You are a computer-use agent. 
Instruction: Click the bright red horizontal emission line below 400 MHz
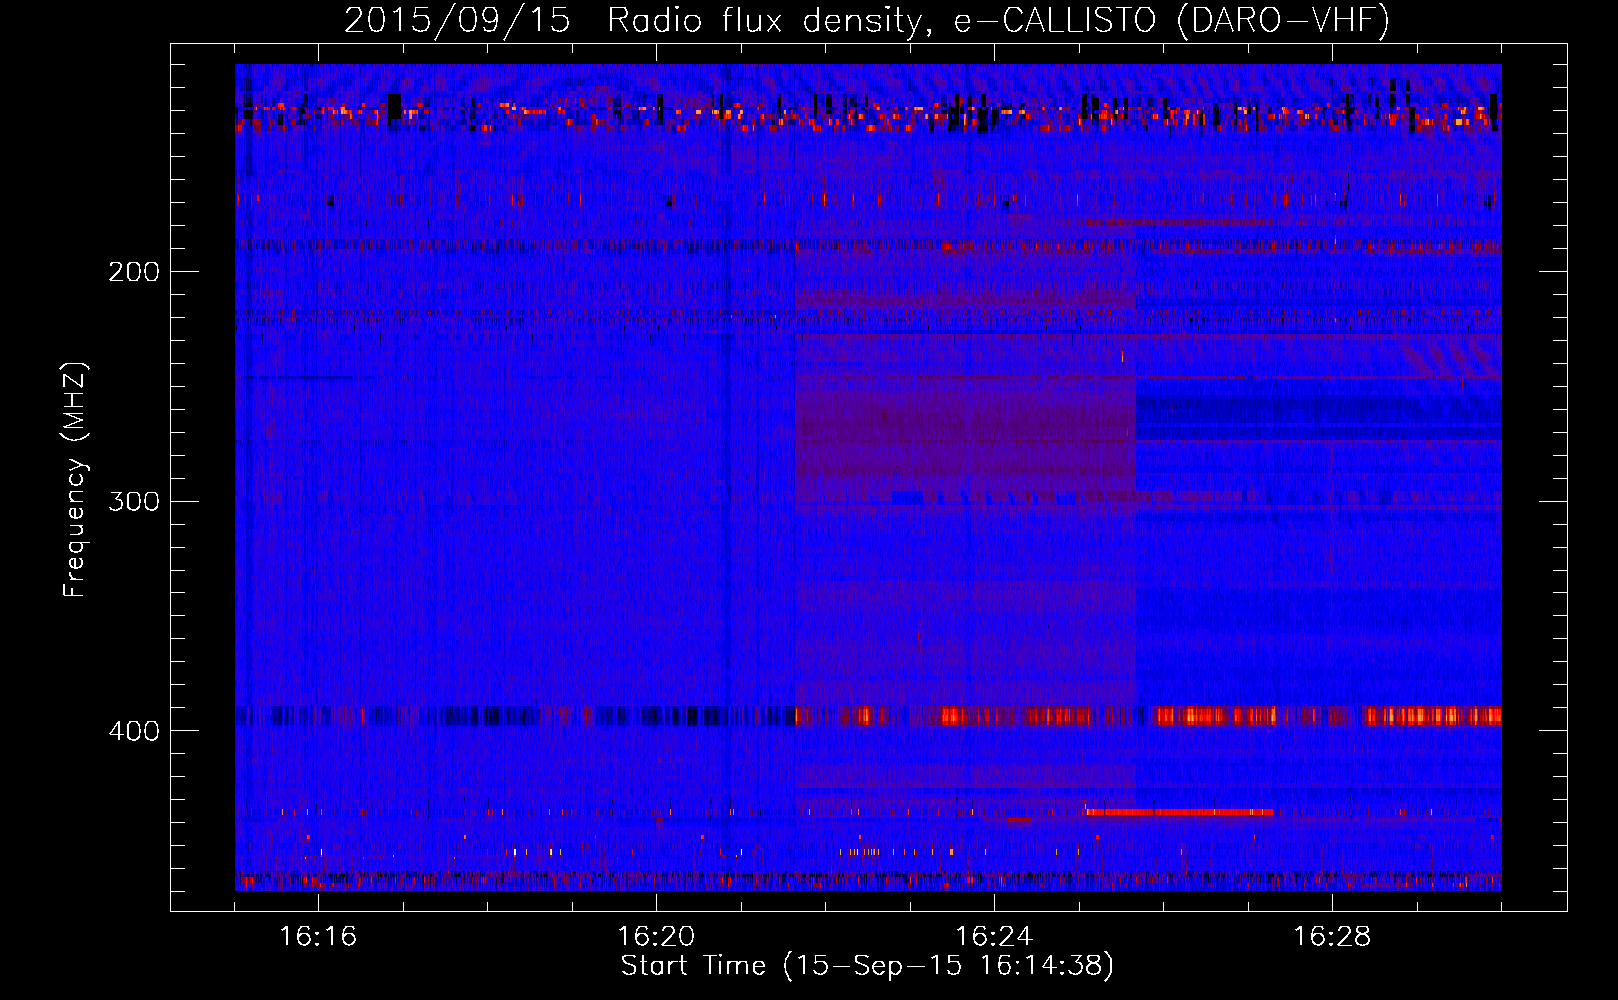(x=1180, y=812)
